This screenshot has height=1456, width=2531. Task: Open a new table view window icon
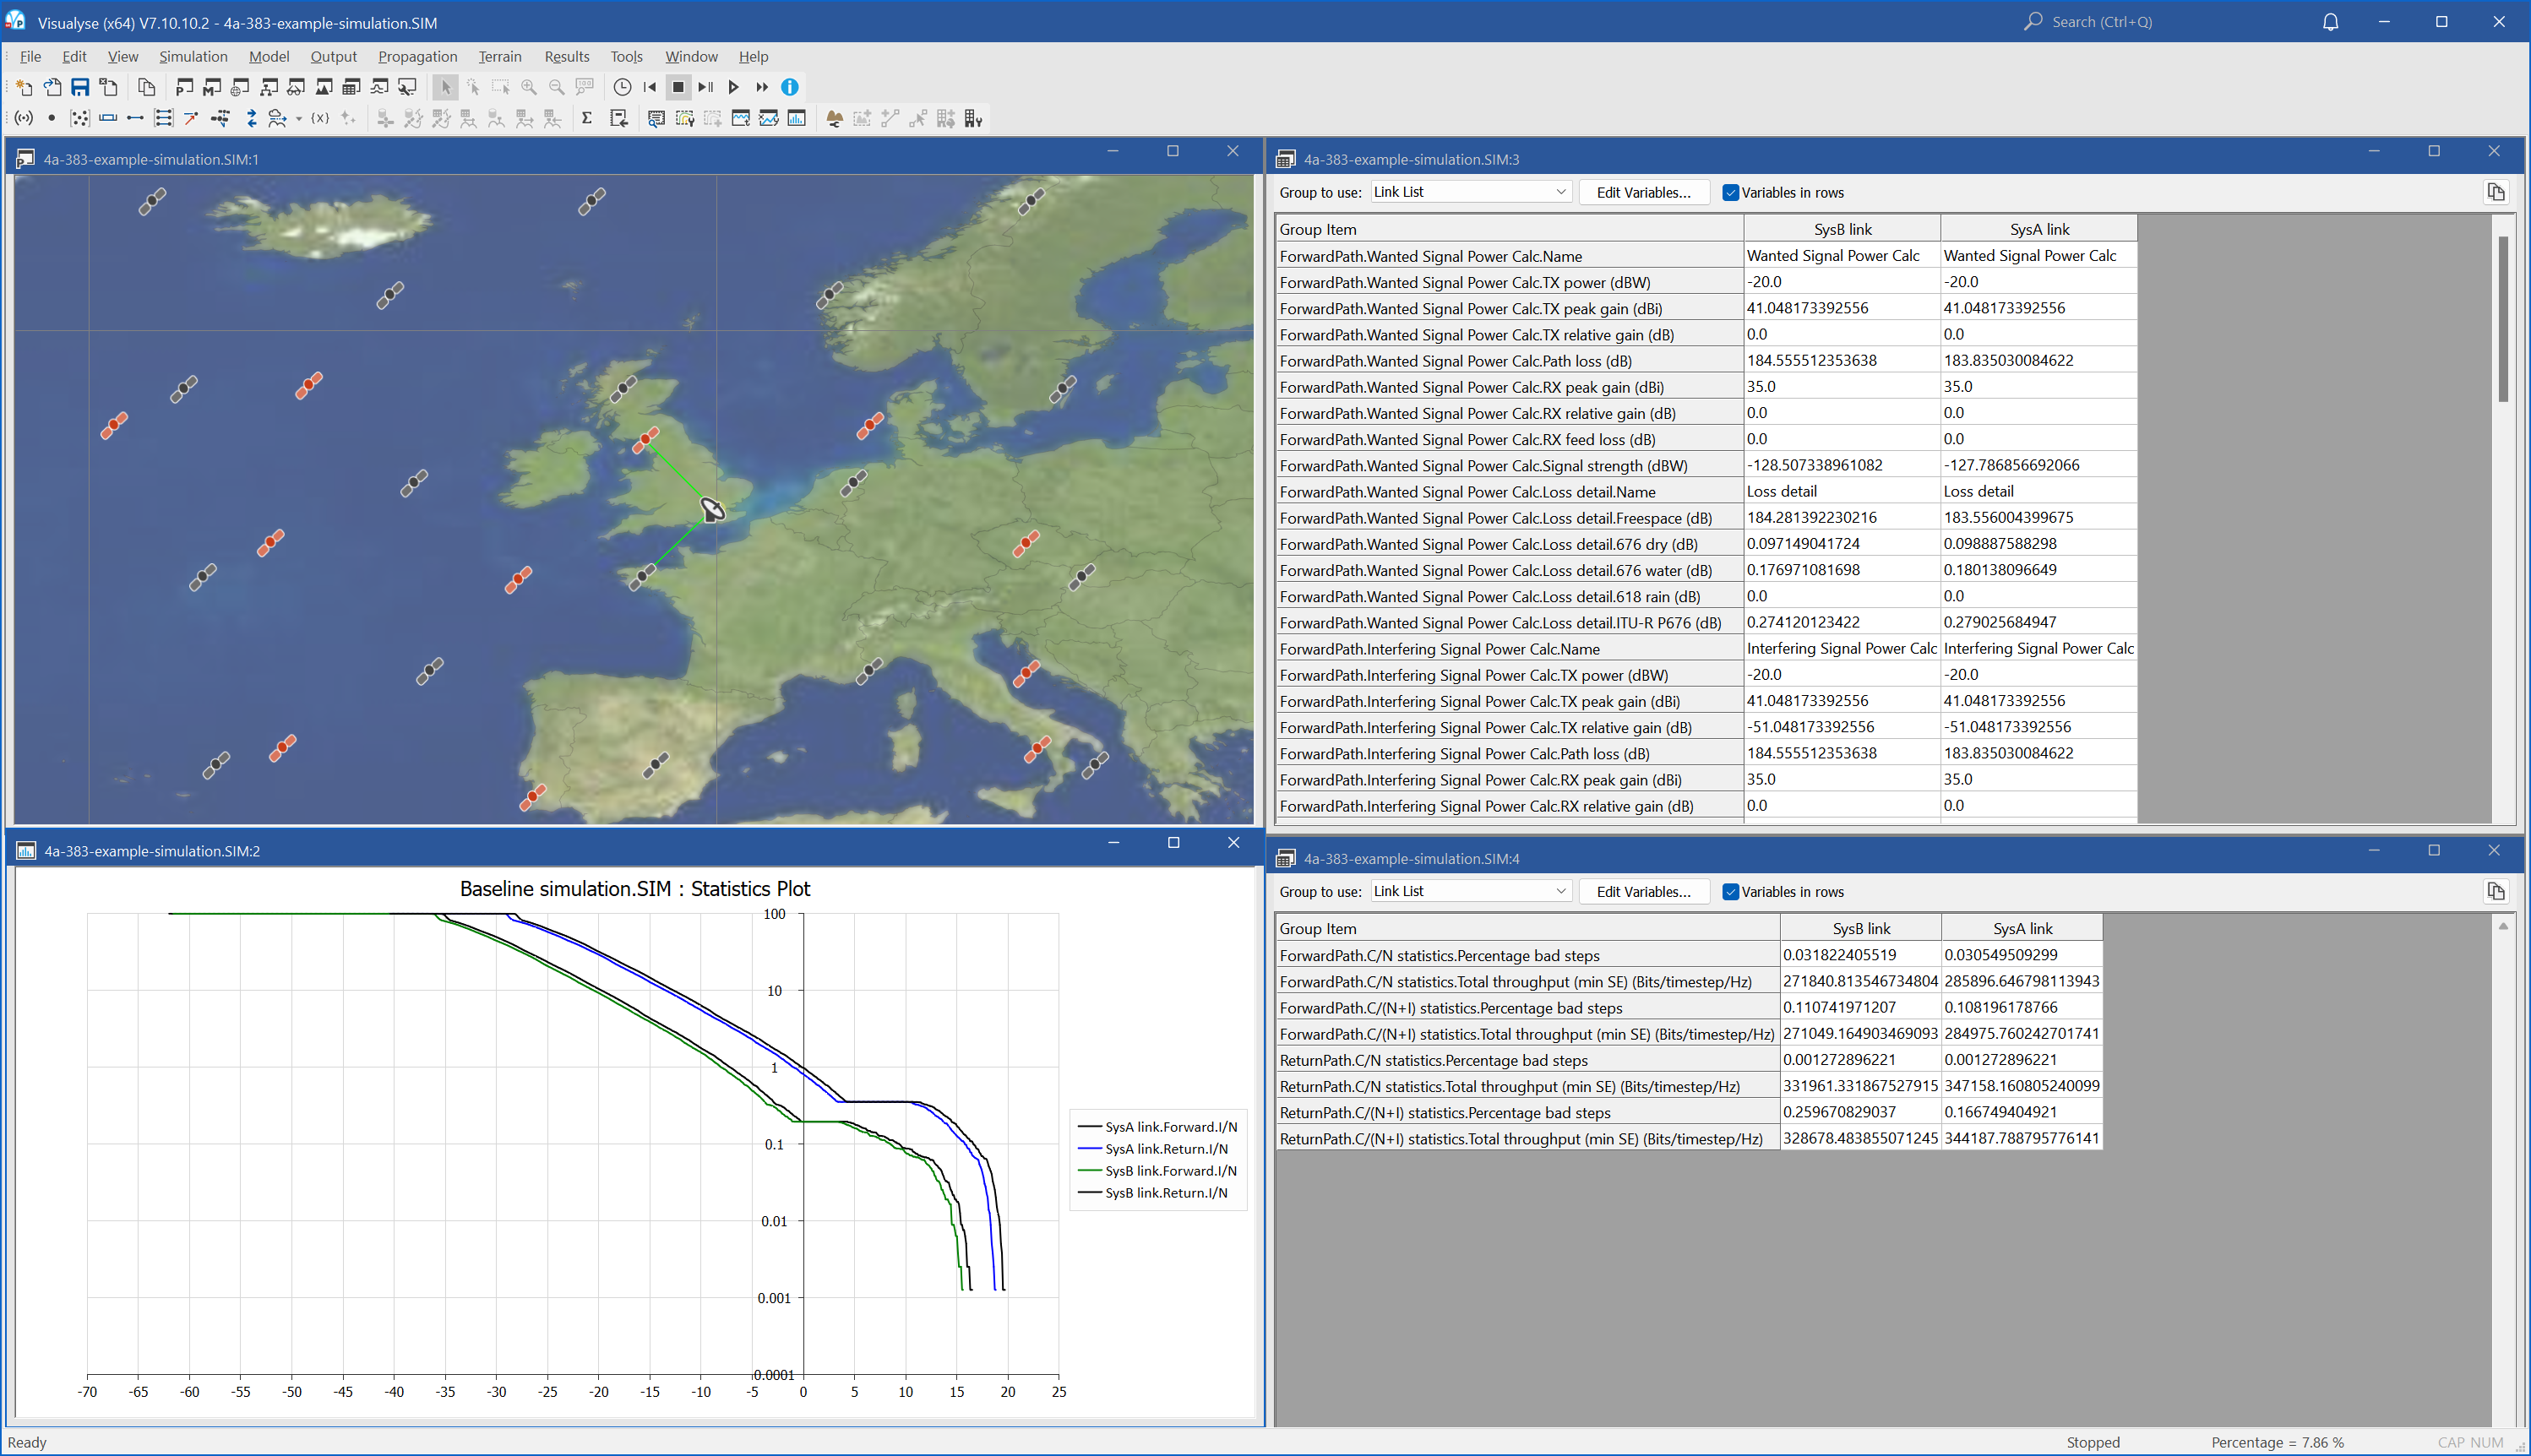[x=352, y=87]
